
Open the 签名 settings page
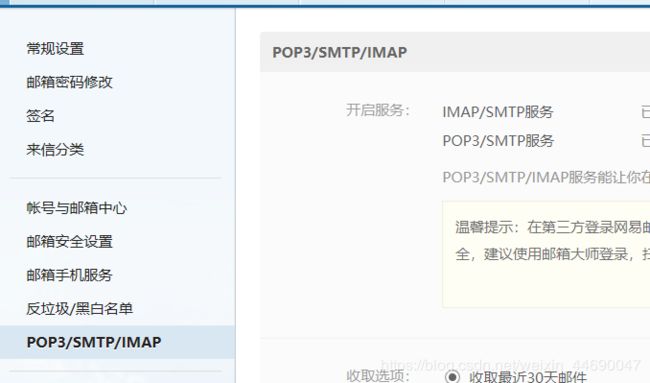point(40,116)
